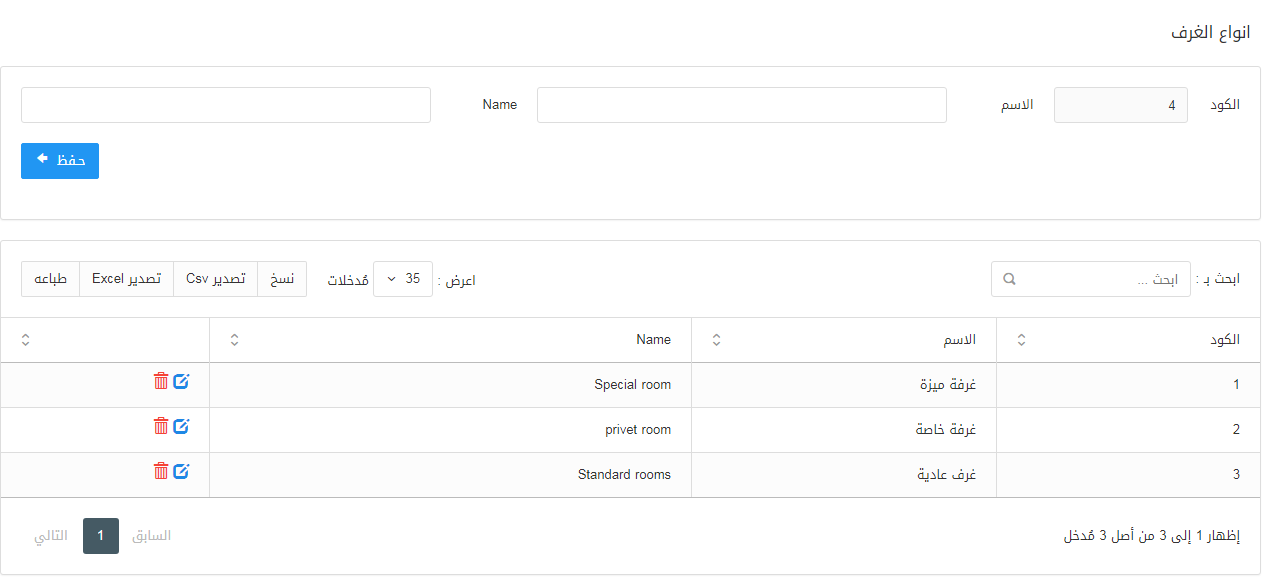The height and width of the screenshot is (580, 1269).
Task: Sort table by الكود column
Action: pyautogui.click(x=1021, y=340)
